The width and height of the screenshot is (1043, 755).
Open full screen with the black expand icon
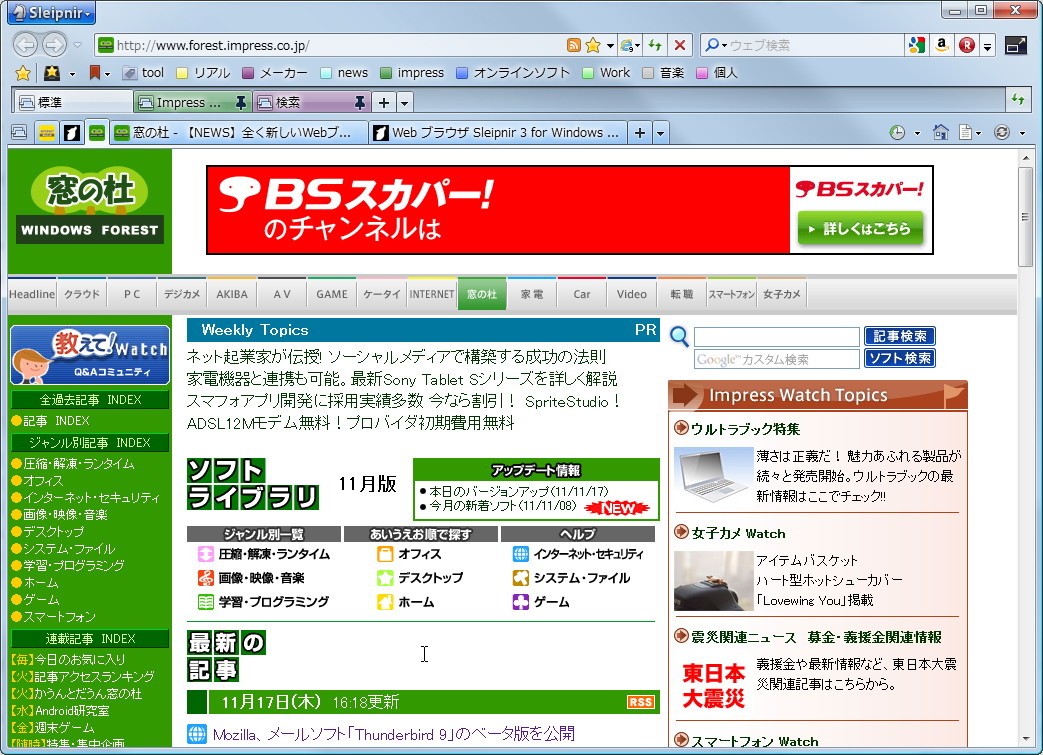[x=1017, y=45]
